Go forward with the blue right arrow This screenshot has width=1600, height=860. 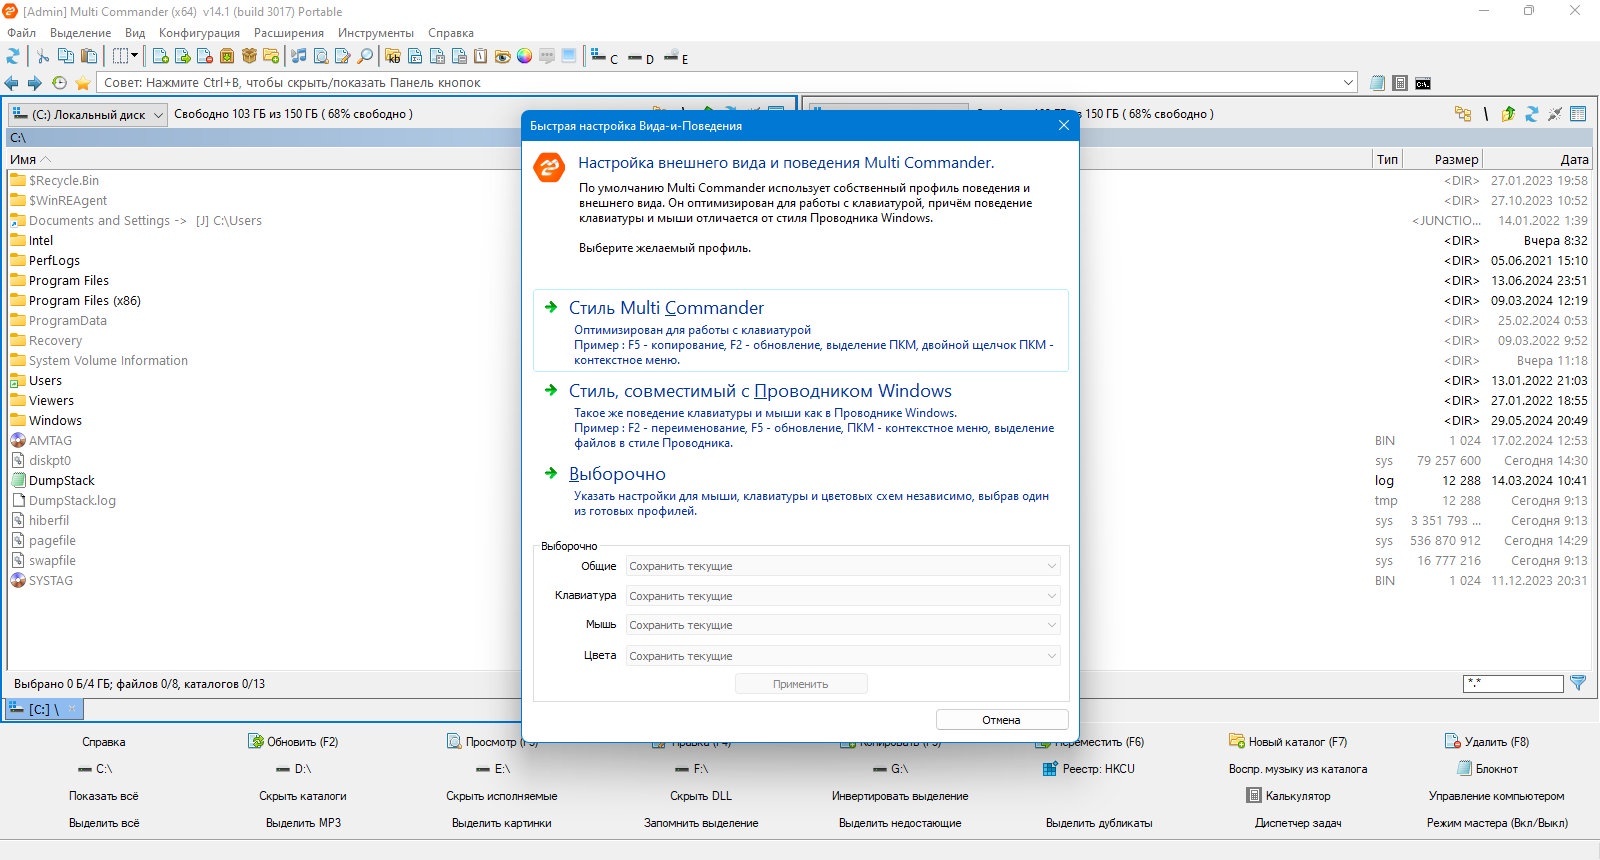tap(34, 83)
